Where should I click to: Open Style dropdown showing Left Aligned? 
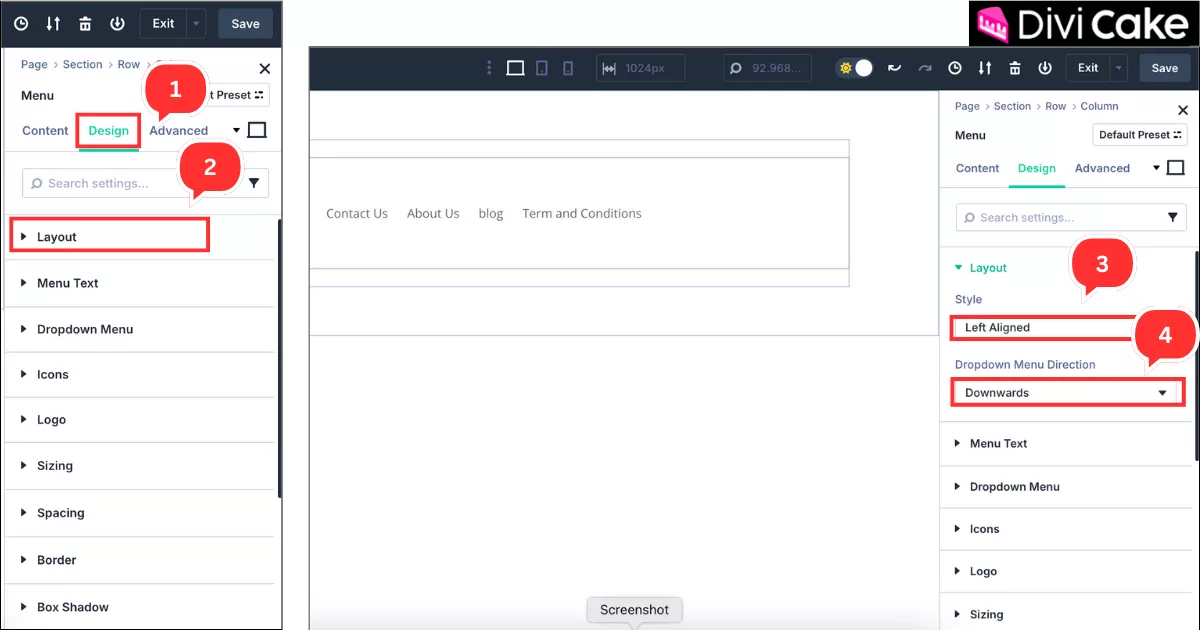pyautogui.click(x=1069, y=327)
